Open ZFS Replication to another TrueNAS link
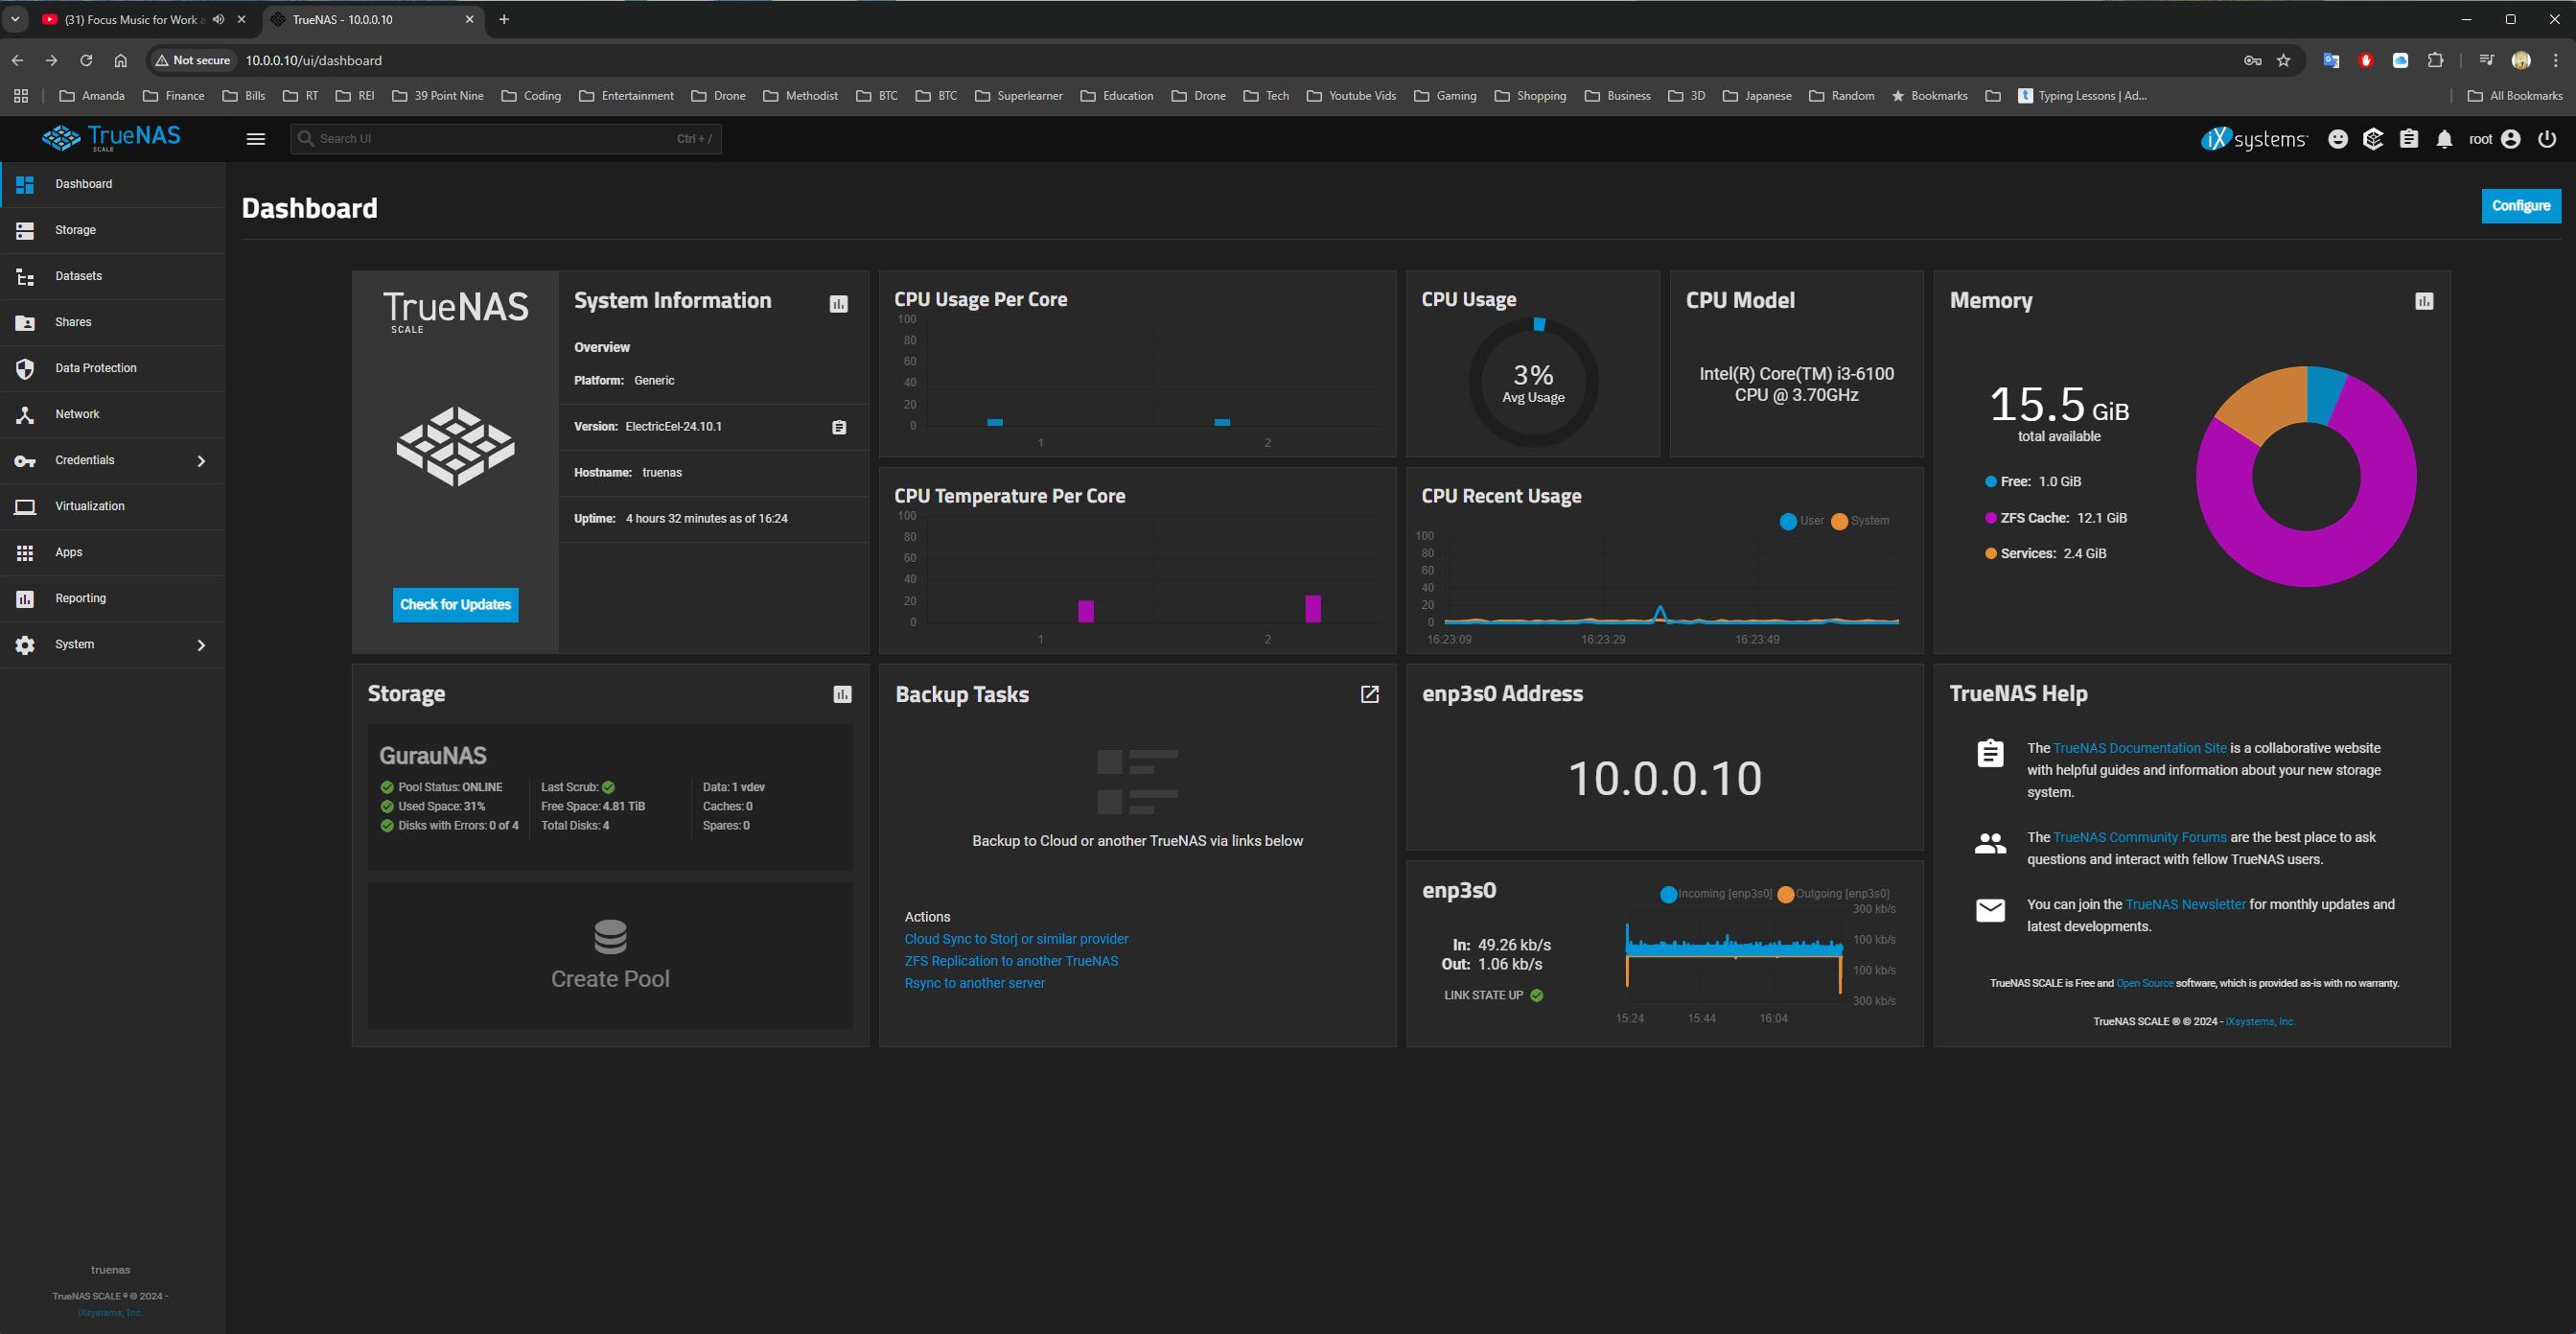 click(1010, 961)
